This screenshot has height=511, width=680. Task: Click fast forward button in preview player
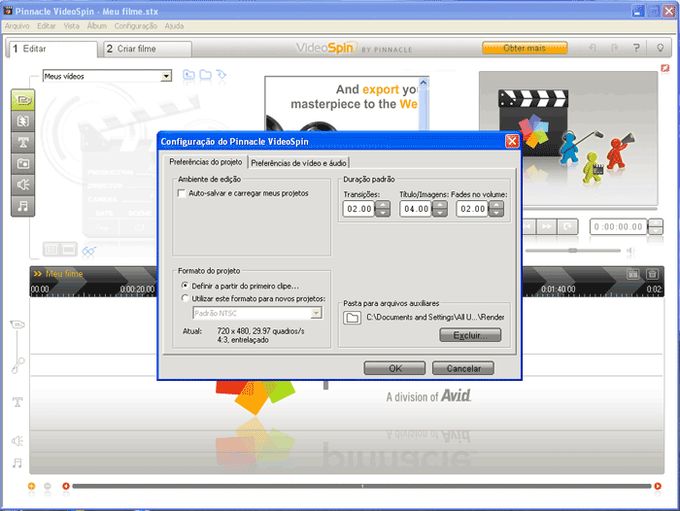pyautogui.click(x=547, y=226)
